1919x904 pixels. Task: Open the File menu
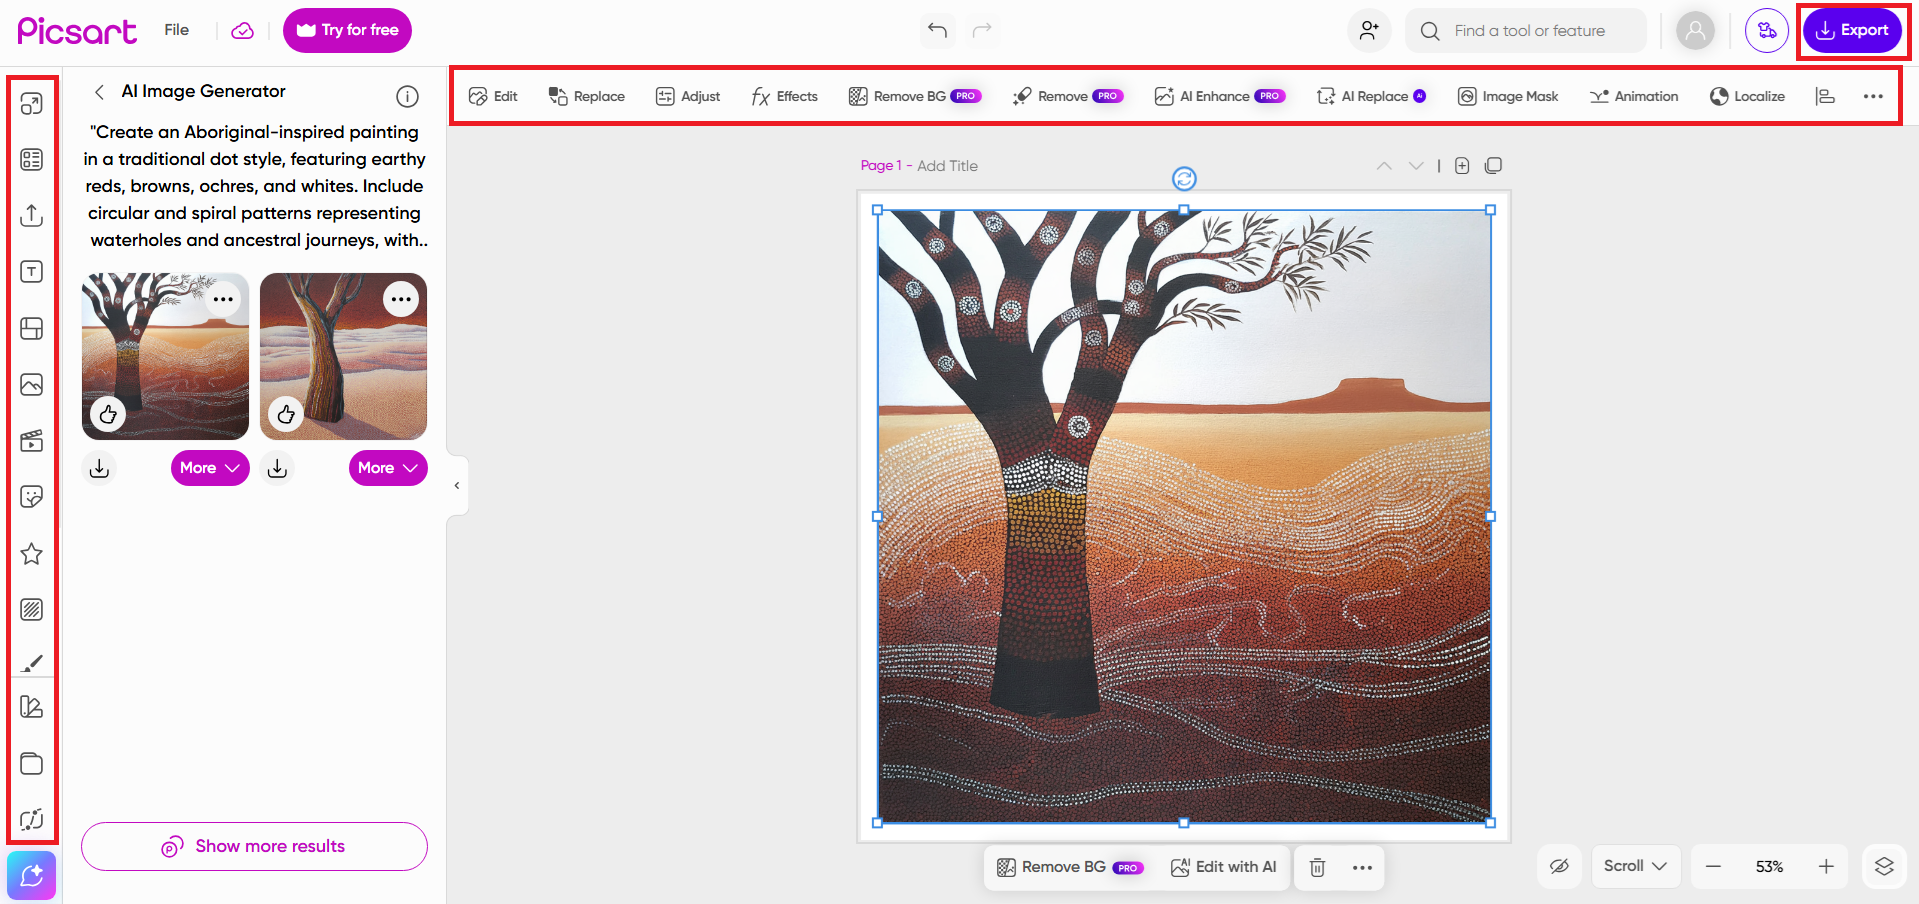[x=177, y=30]
